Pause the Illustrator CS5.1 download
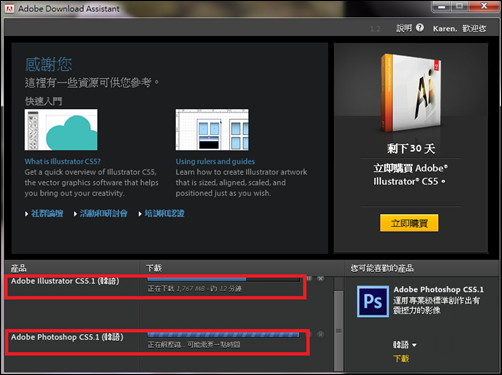Viewport: 502px width, 375px height. click(x=309, y=278)
